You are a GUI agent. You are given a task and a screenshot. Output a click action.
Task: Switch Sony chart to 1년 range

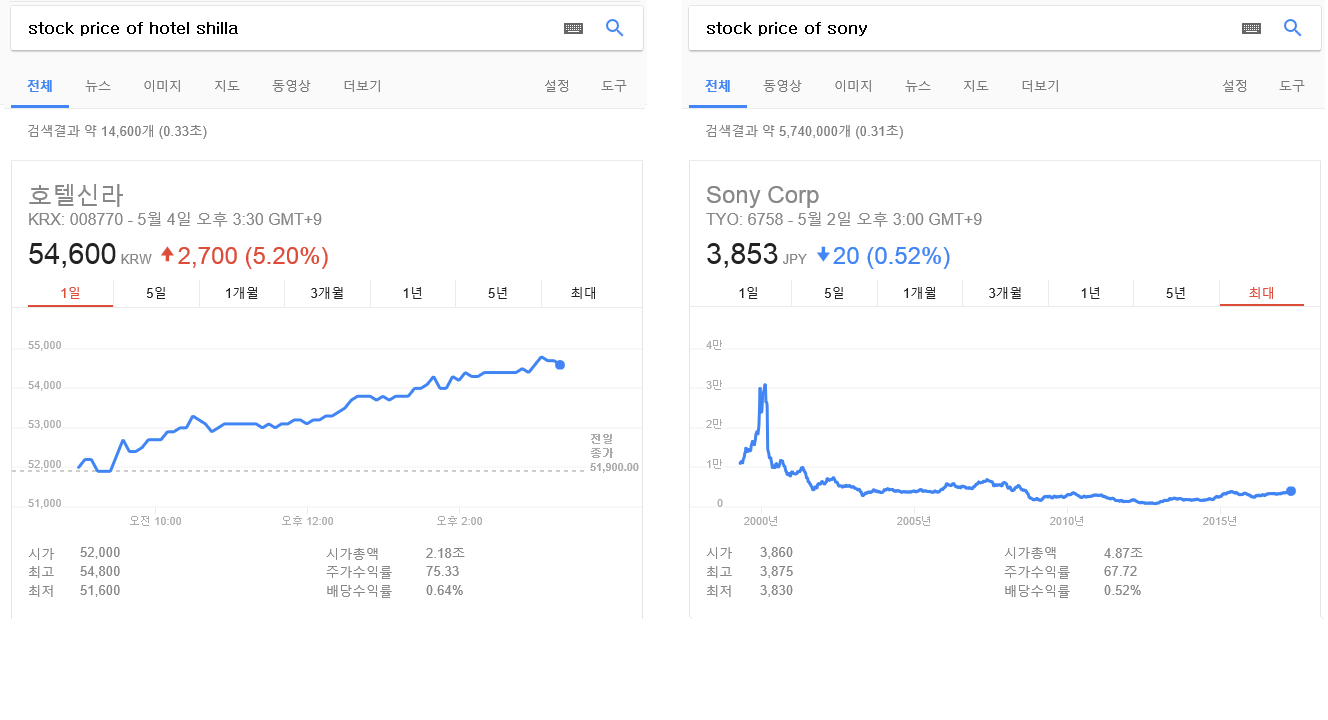1090,293
